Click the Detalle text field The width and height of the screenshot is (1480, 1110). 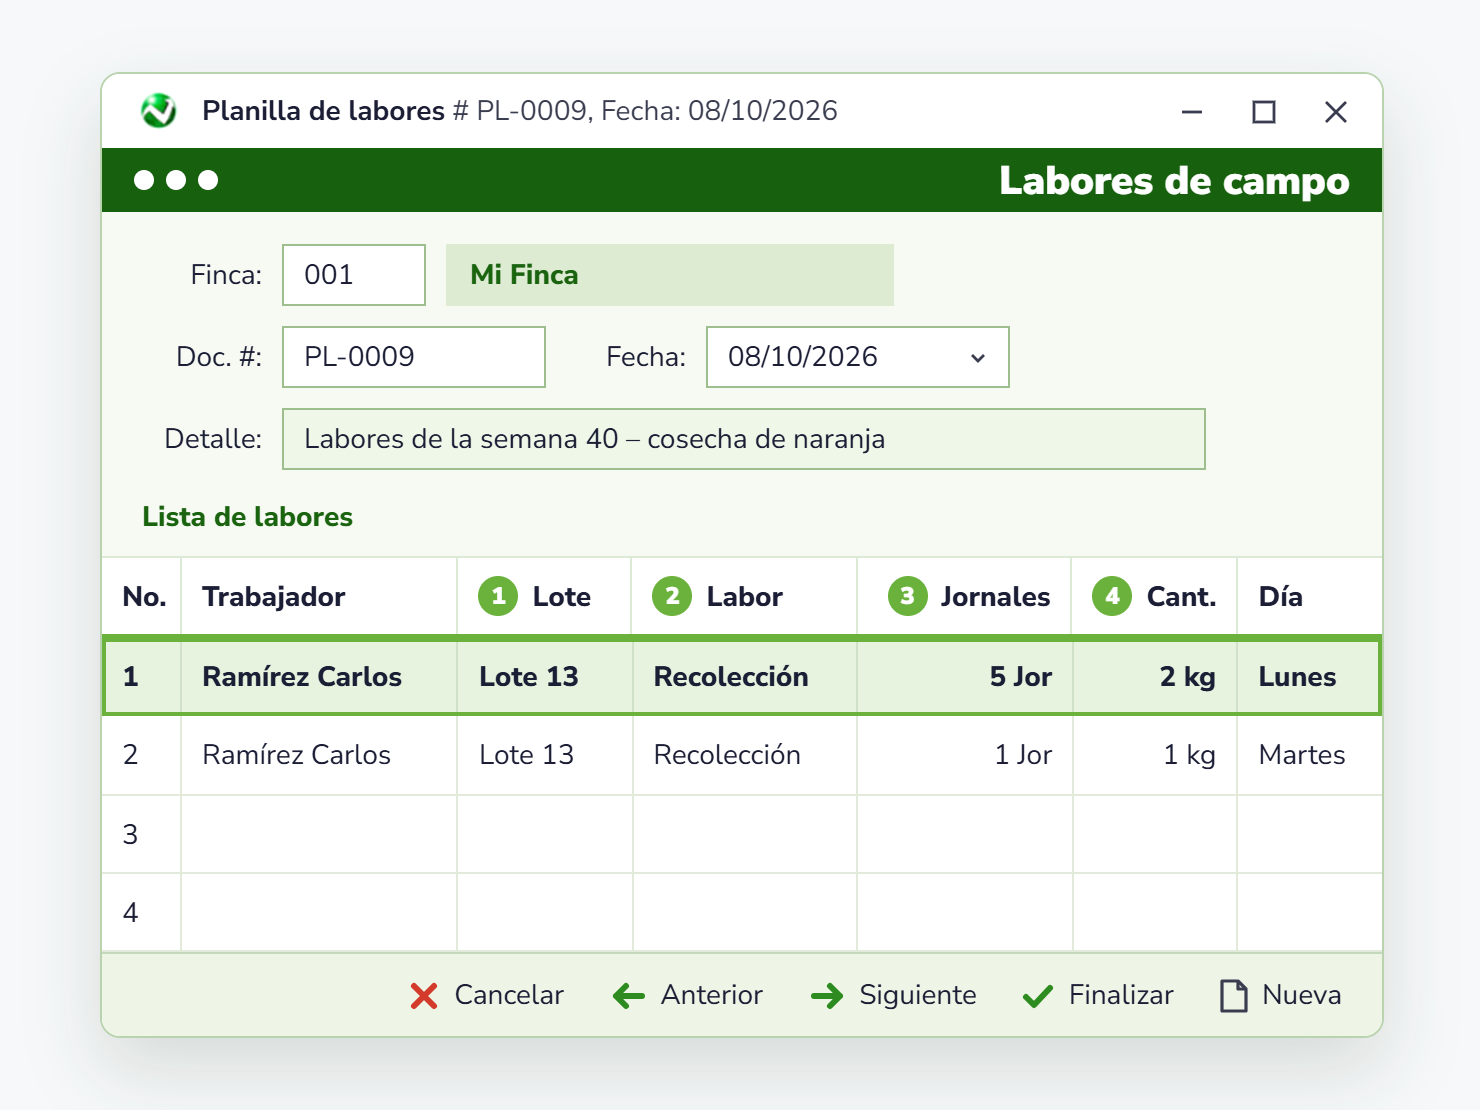pos(744,439)
